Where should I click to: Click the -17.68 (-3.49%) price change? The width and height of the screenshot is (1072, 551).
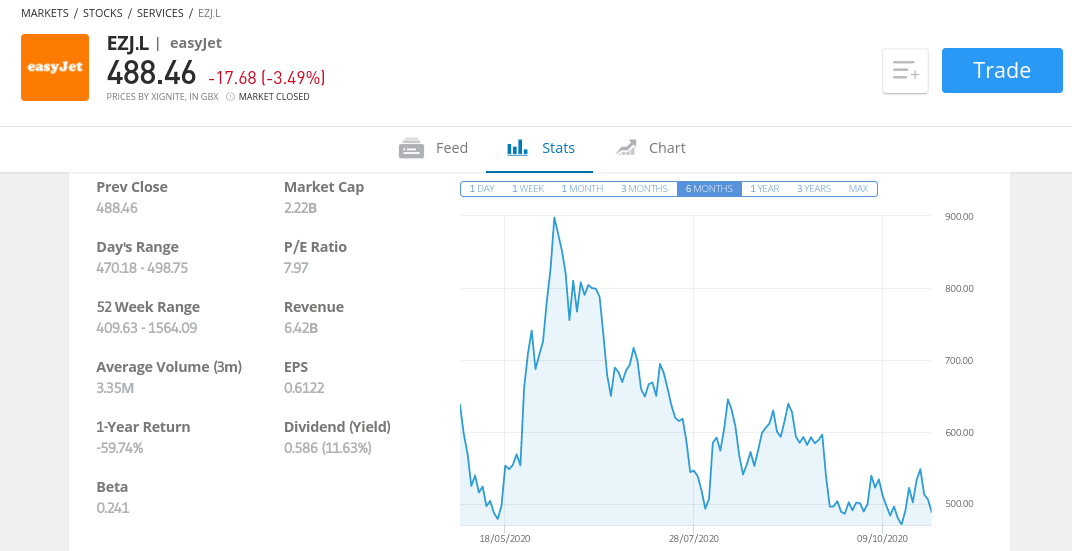point(267,78)
